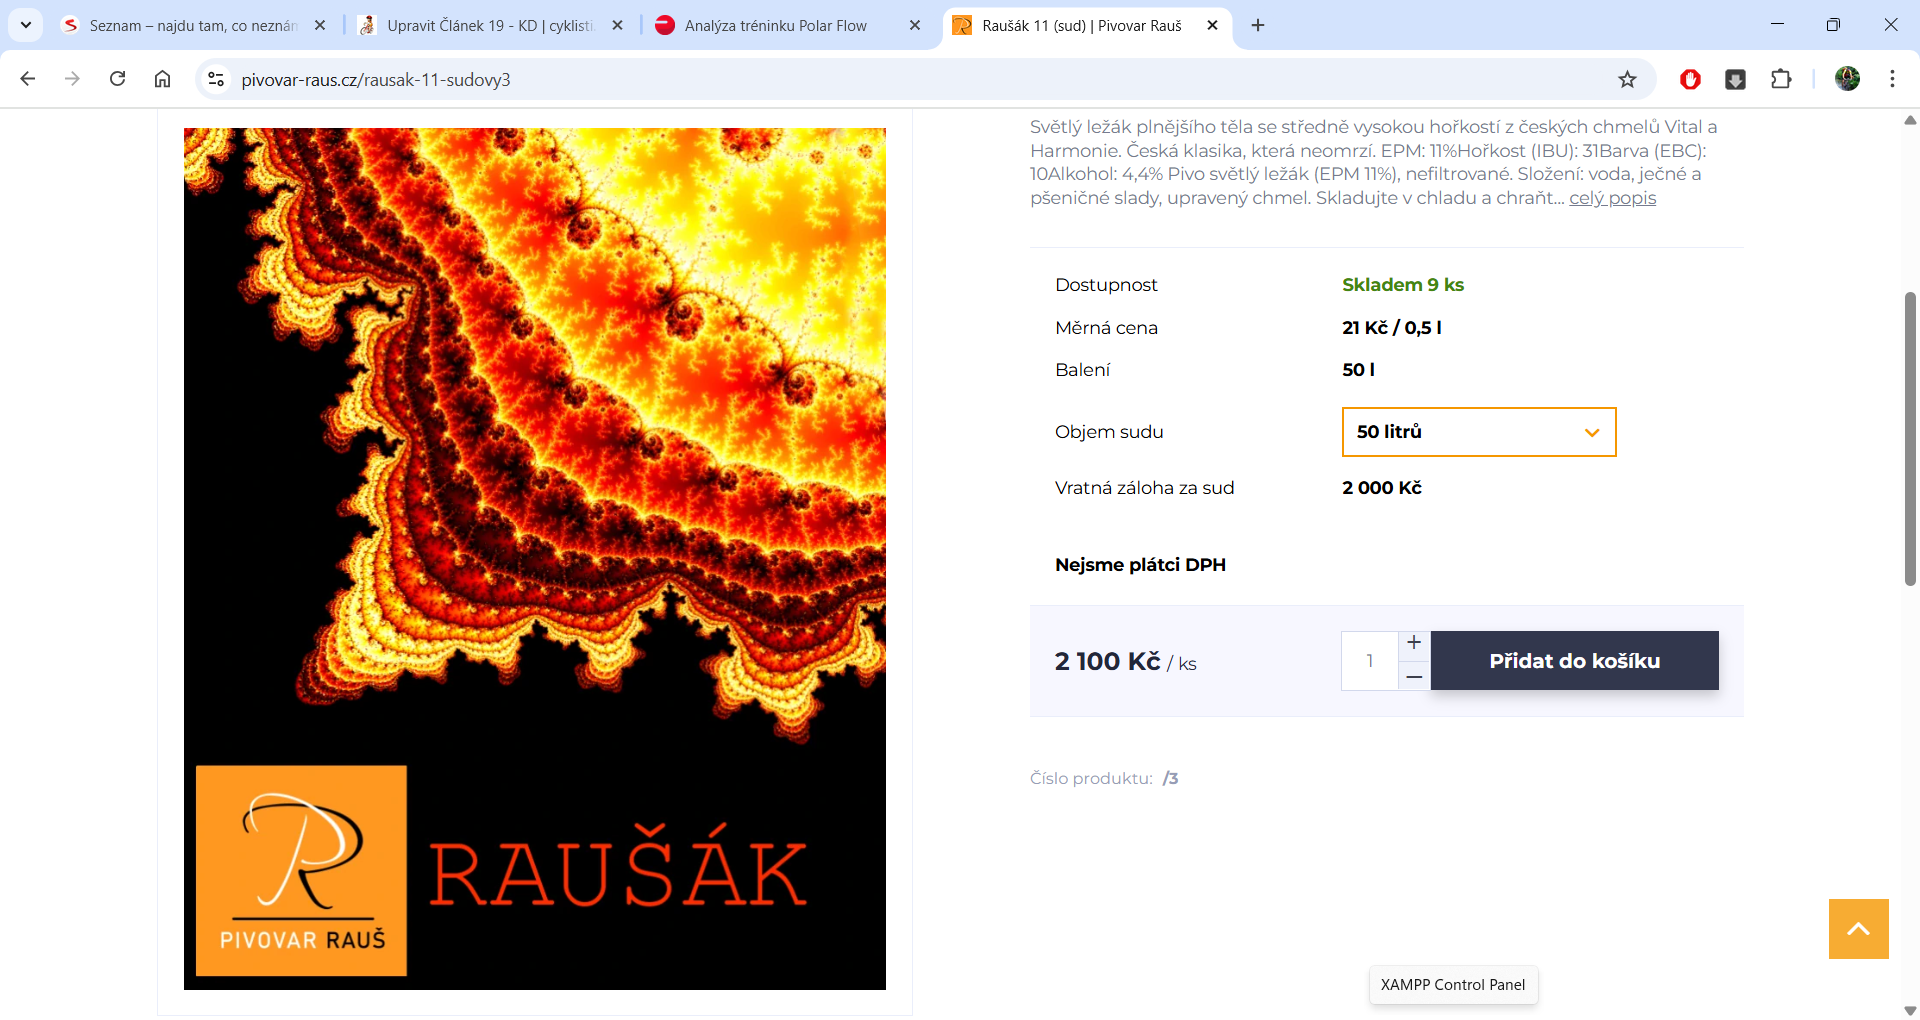The width and height of the screenshot is (1920, 1020).
Task: Switch to the Seznam tab
Action: (195, 25)
